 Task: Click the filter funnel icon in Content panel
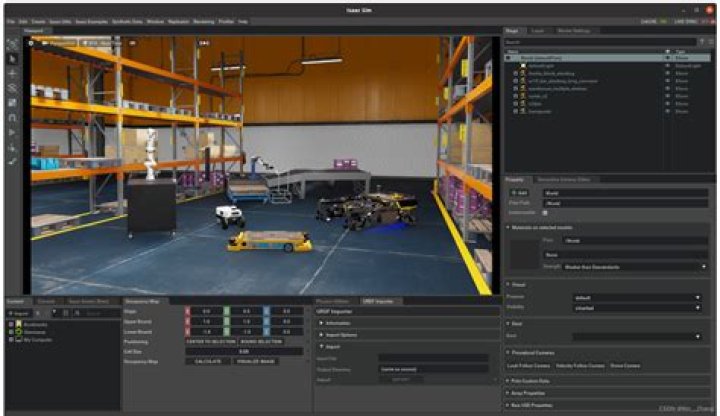[x=54, y=313]
